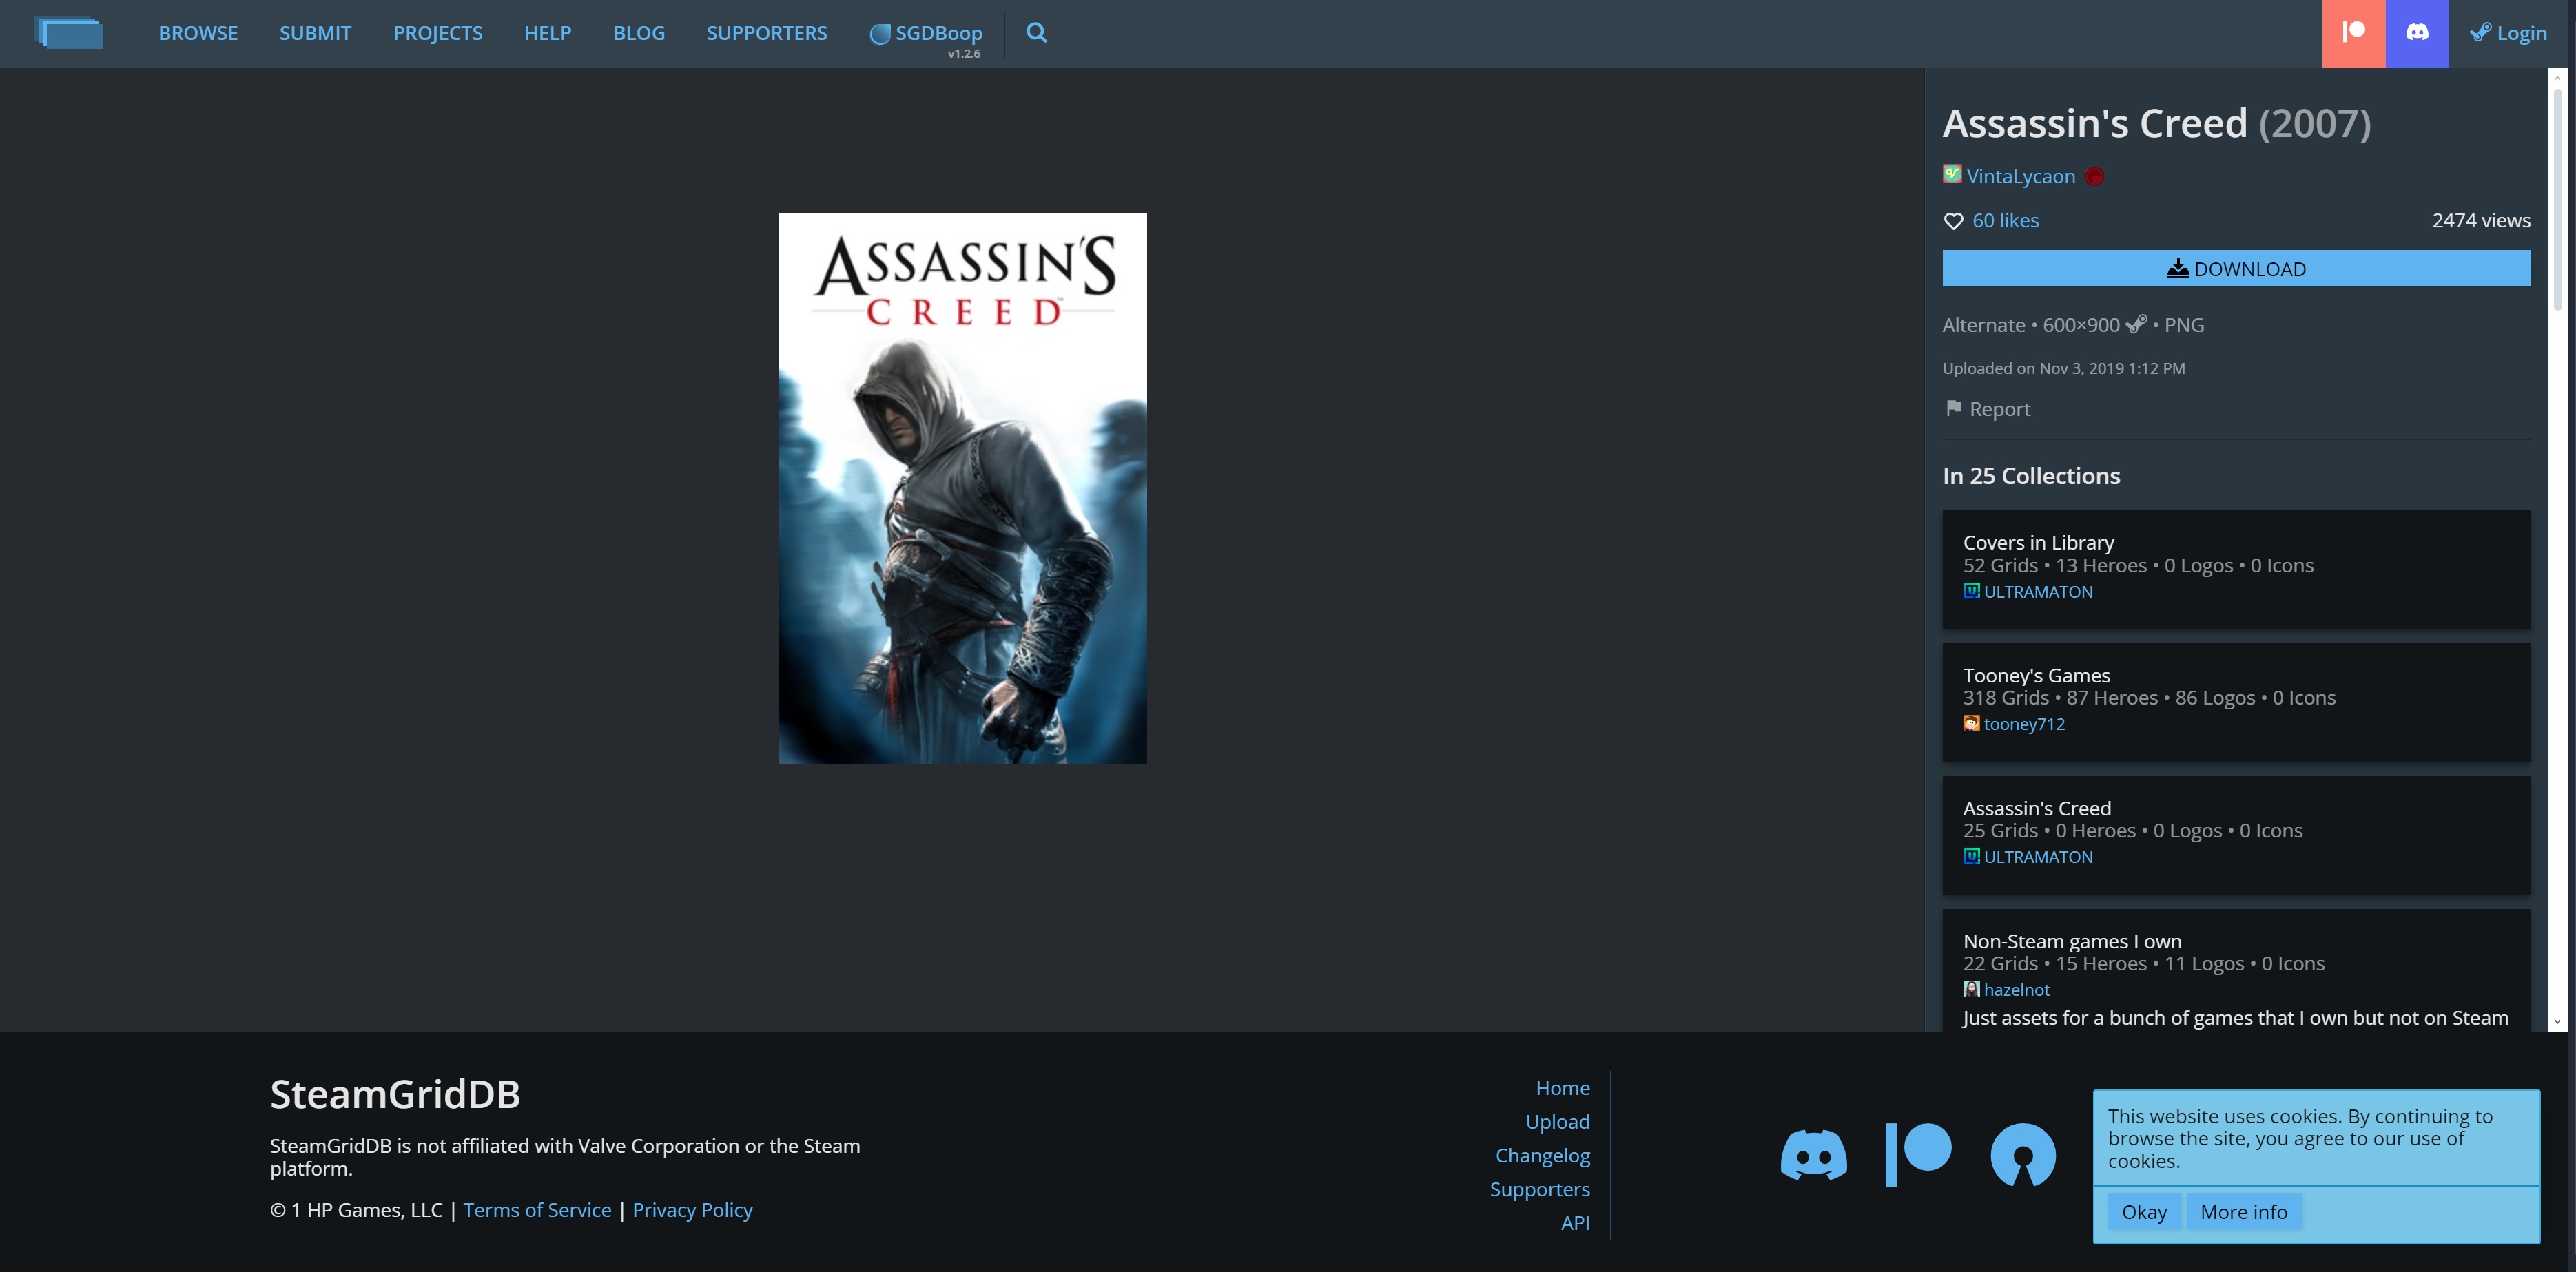The height and width of the screenshot is (1272, 2576).
Task: Click the footer Discord icon
Action: point(1813,1155)
